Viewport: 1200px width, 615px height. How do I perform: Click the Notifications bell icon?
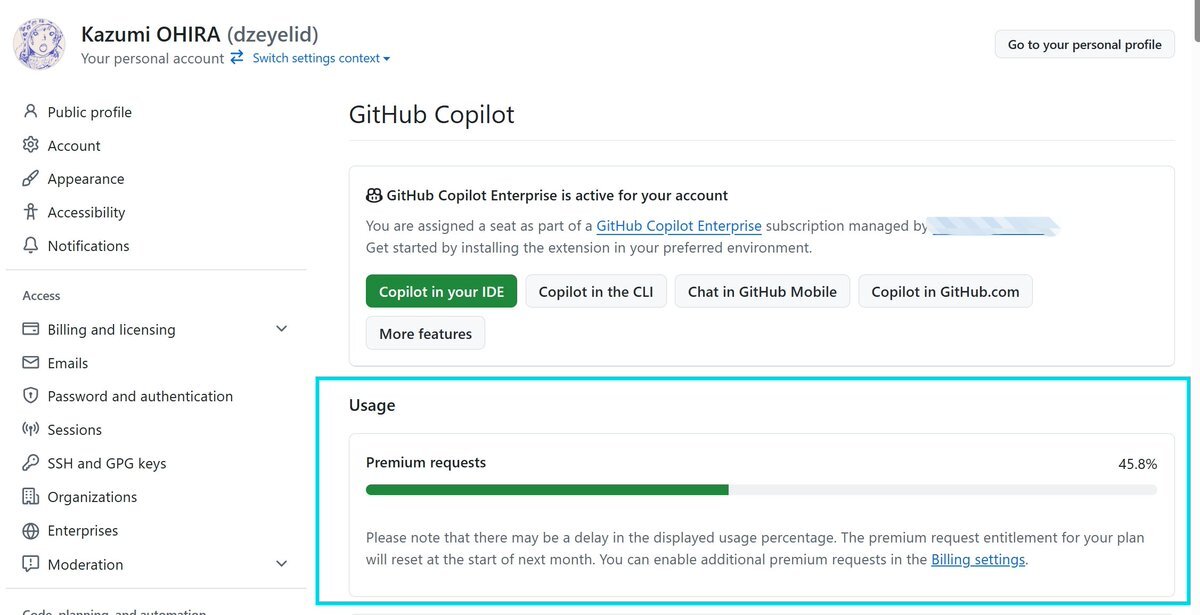(x=30, y=246)
